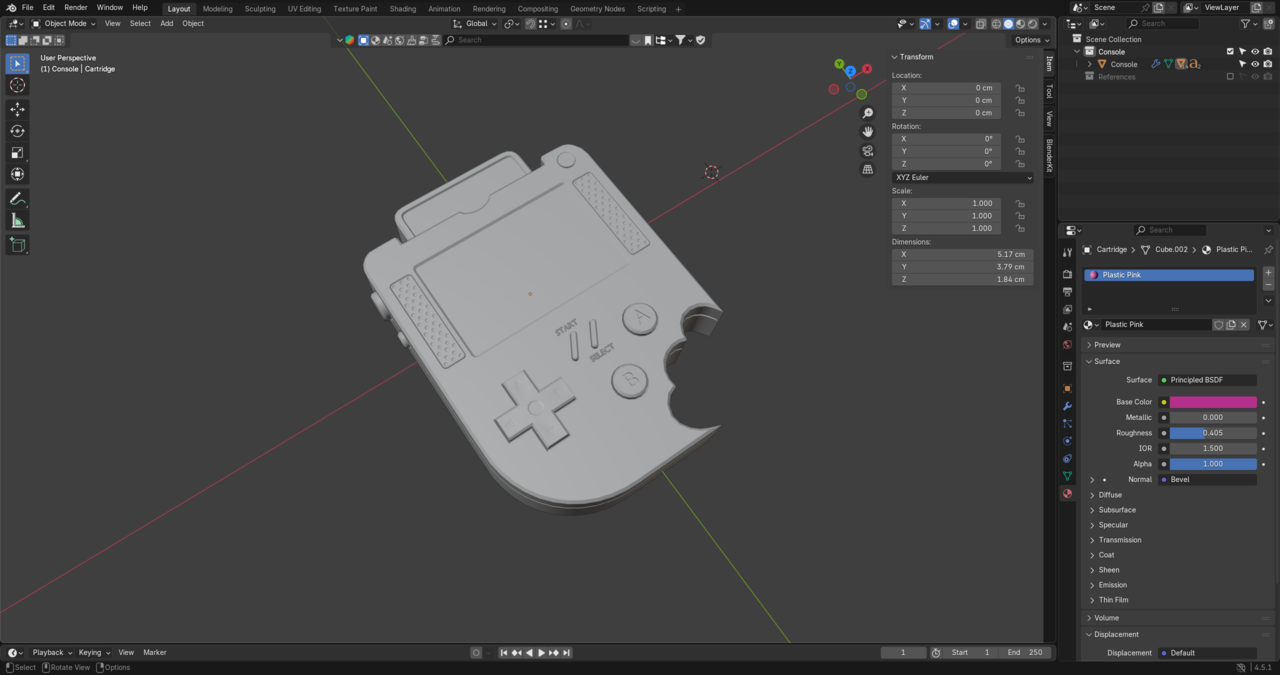The image size is (1280, 675).
Task: Select the Scale tool
Action: point(17,153)
